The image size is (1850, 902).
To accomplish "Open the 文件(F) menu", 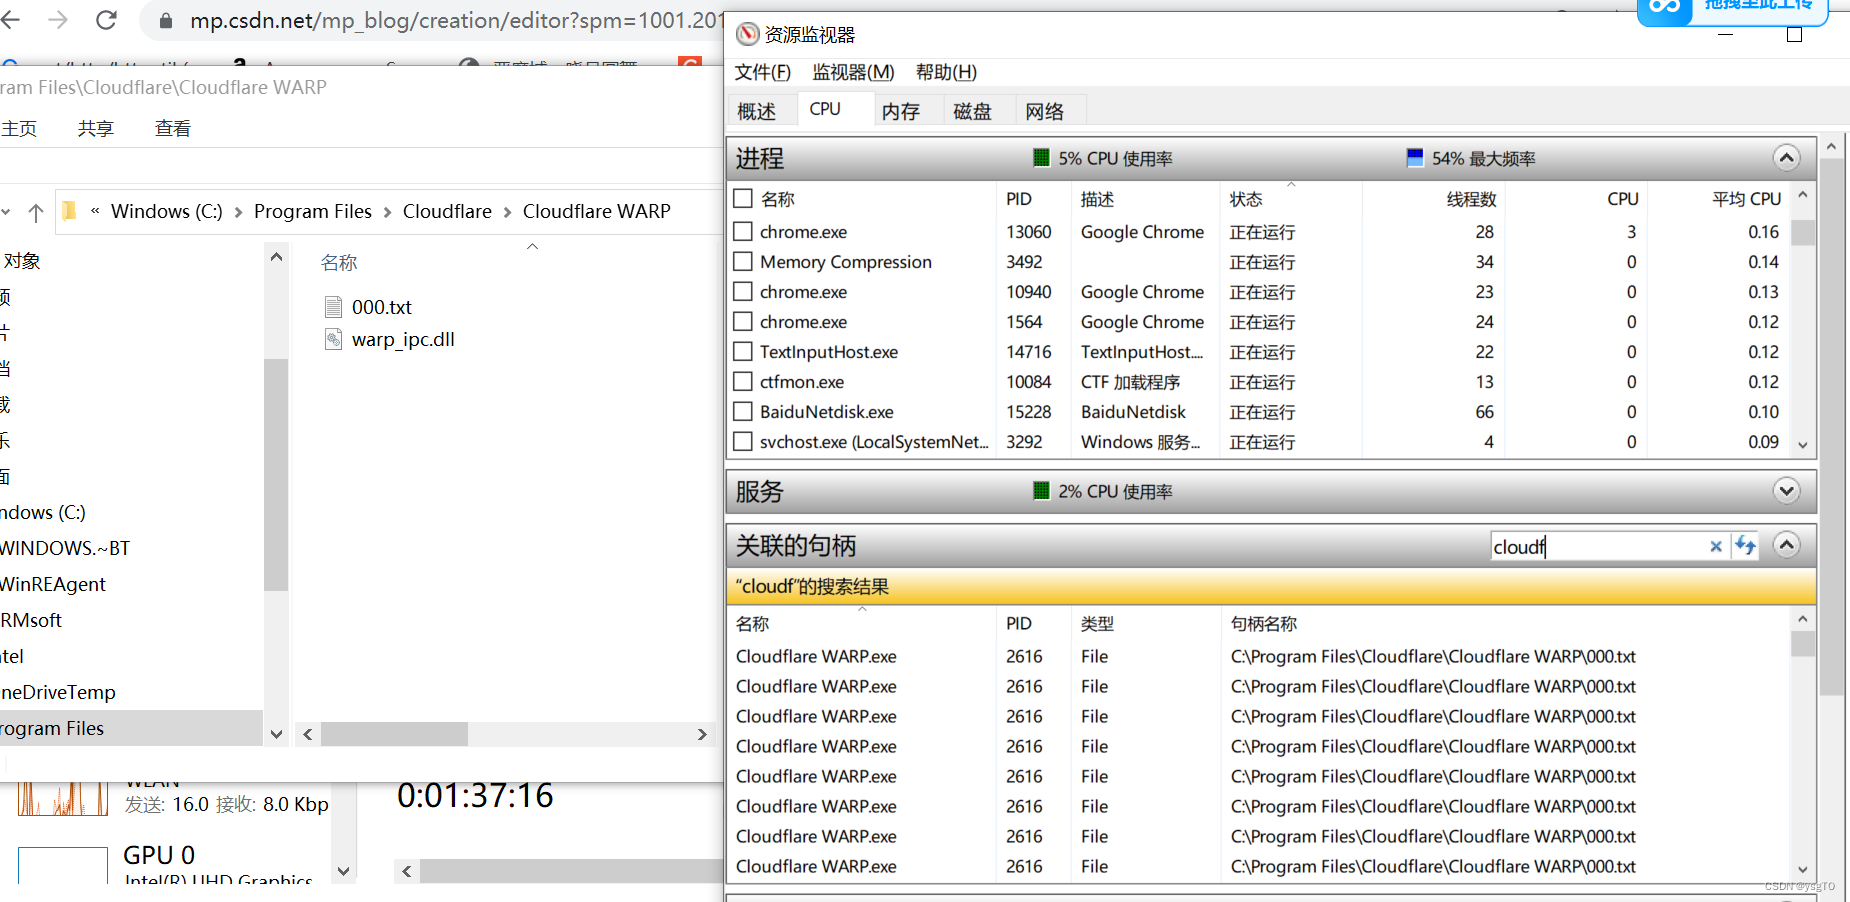I will click(762, 72).
